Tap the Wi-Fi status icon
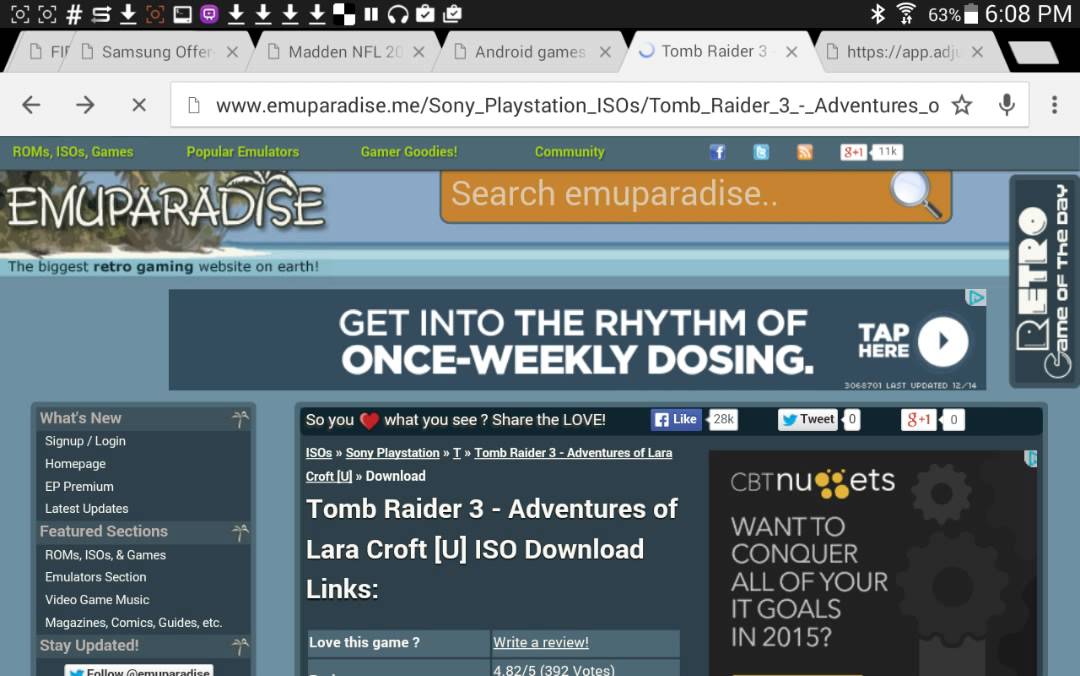This screenshot has width=1080, height=676. [906, 14]
